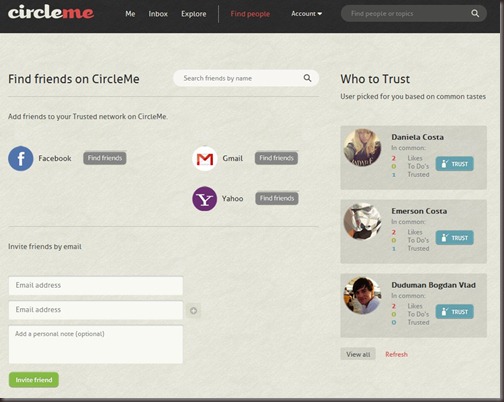The width and height of the screenshot is (504, 402).
Task: Click the personal note text area
Action: point(96,344)
